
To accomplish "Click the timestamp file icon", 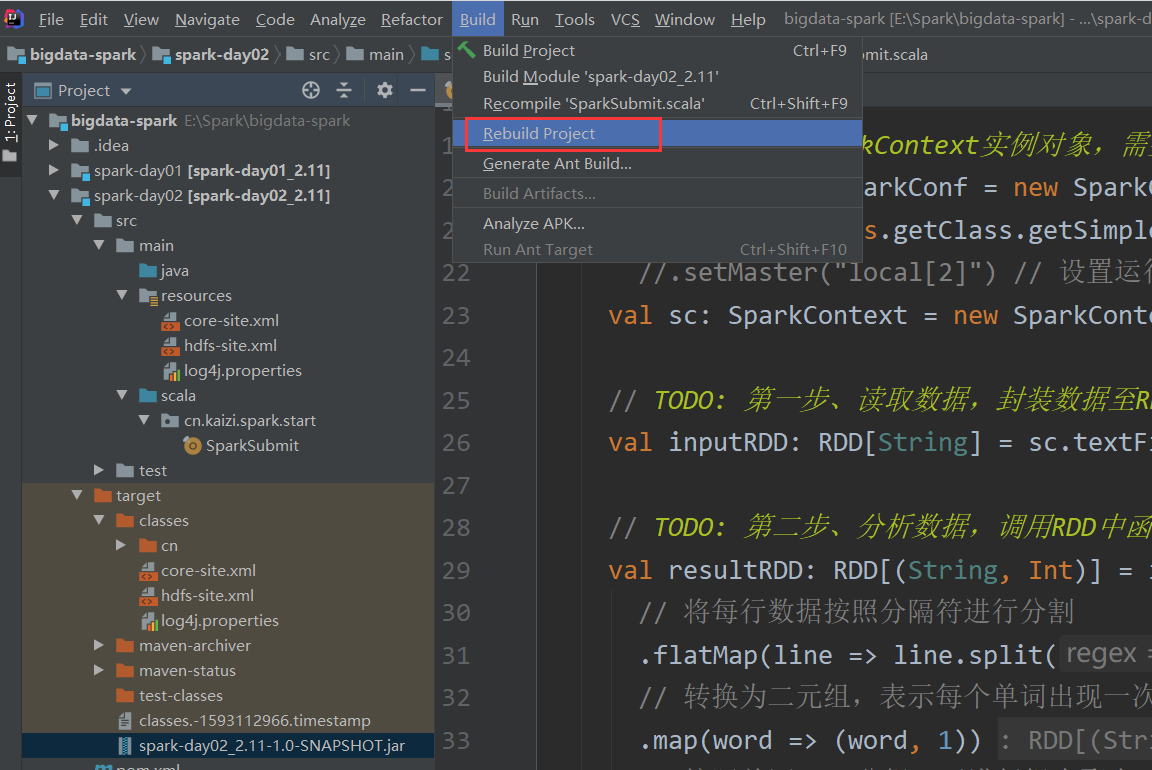I will click(x=126, y=721).
